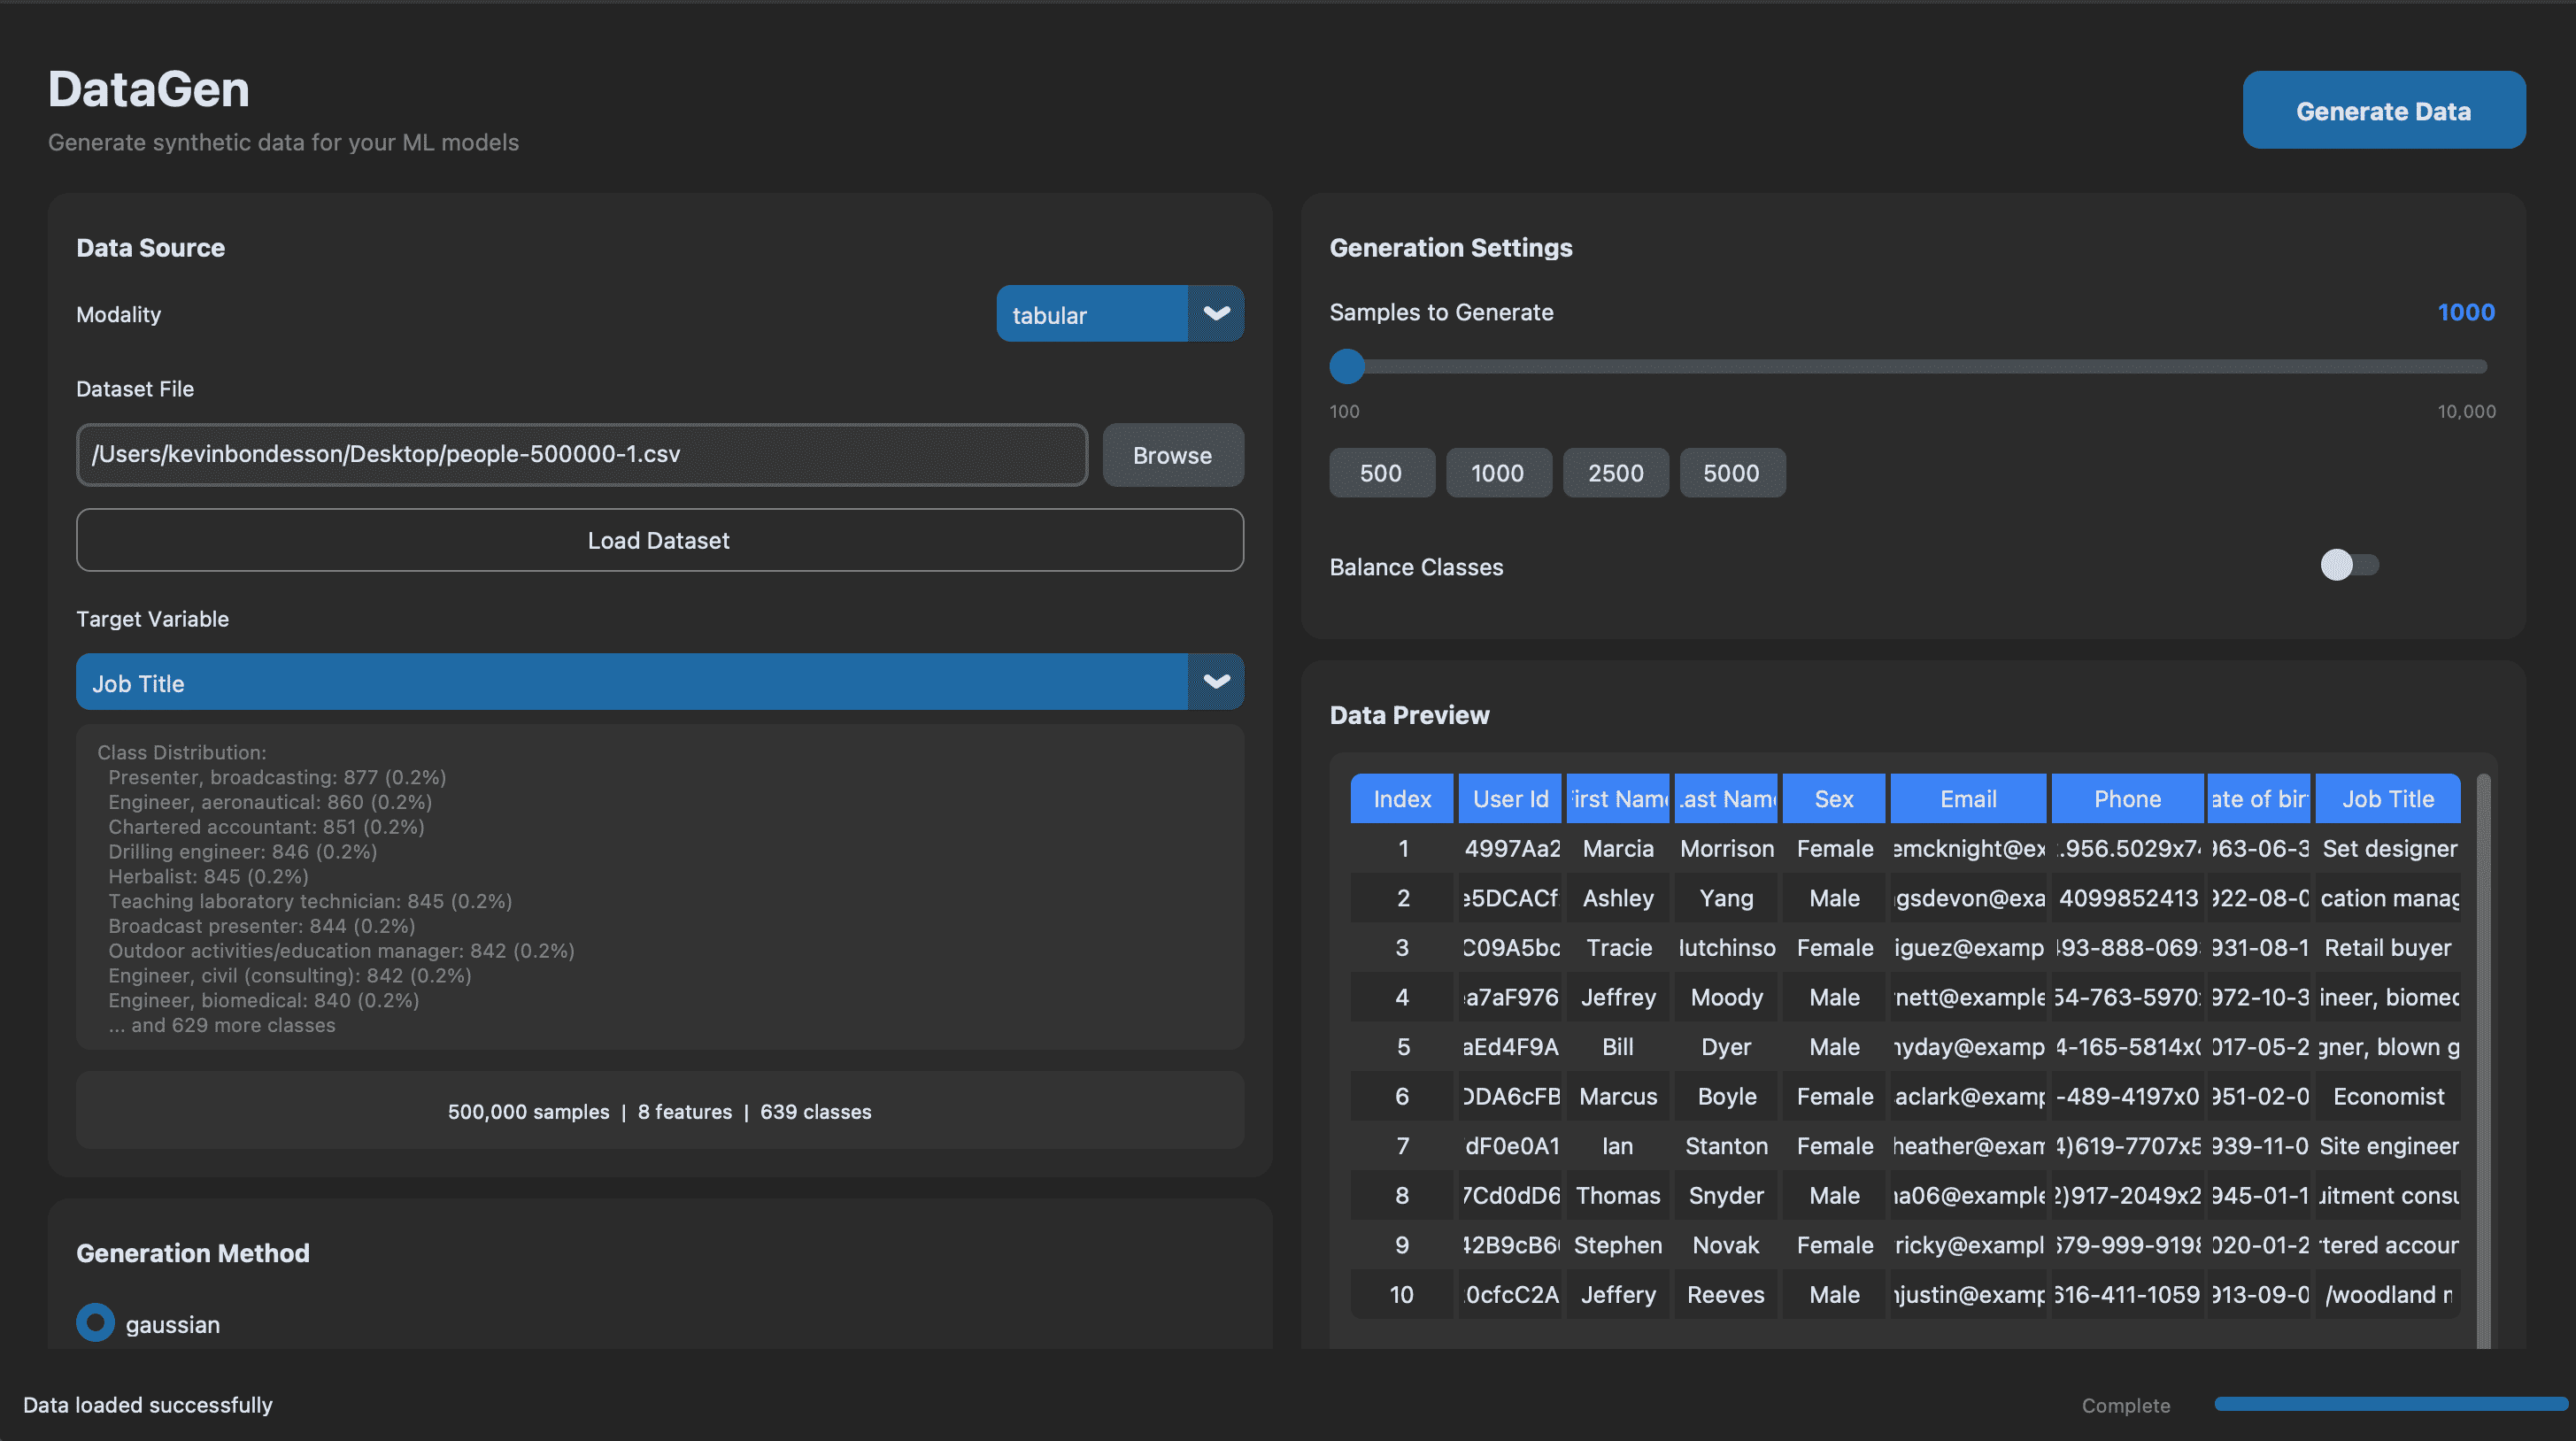2576x1441 pixels.
Task: Choose the 5000 samples preset
Action: point(1731,473)
